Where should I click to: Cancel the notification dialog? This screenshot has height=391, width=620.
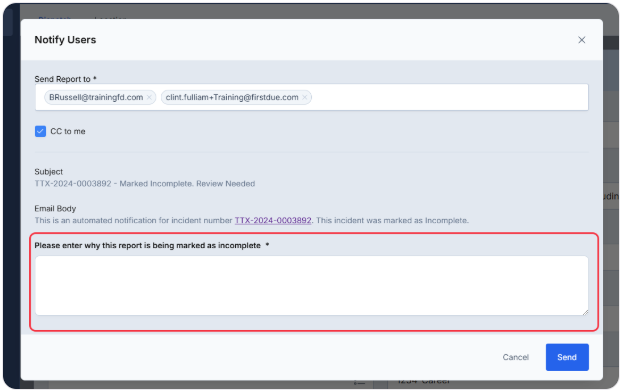[x=515, y=357]
